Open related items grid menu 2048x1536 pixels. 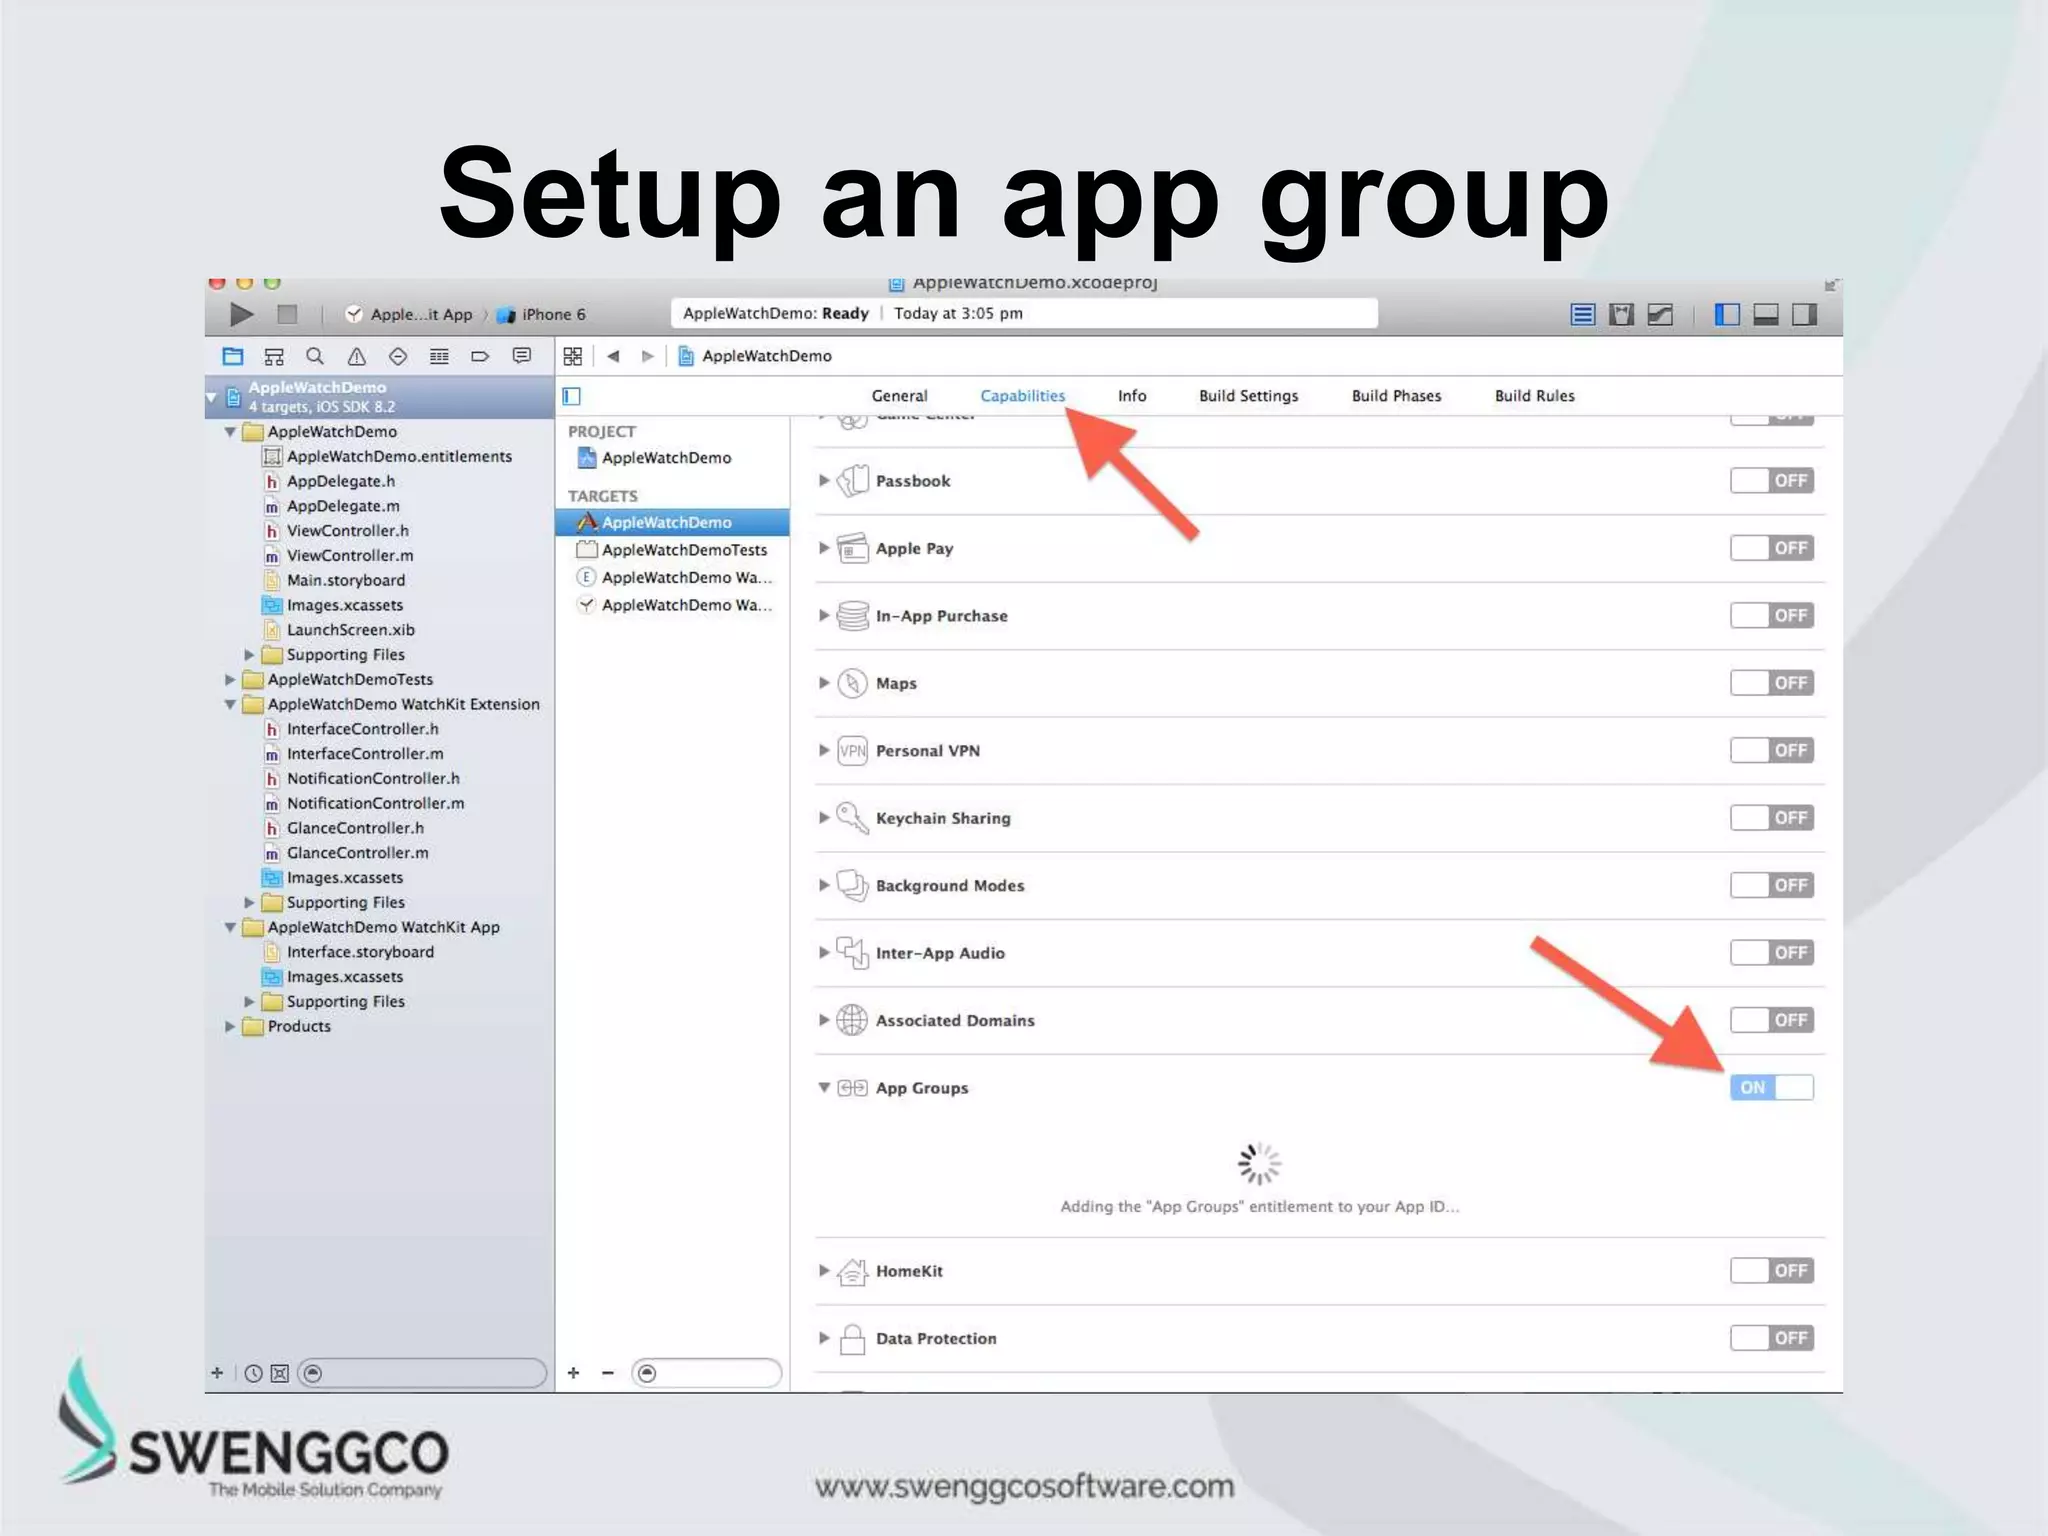pos(572,356)
